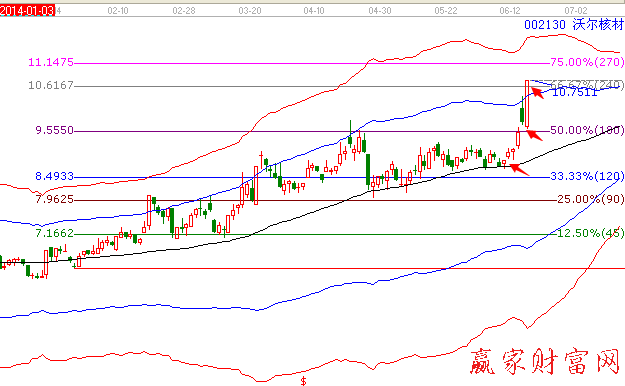Click the 12.50%(45) level label
The image size is (625, 386).
coord(591,233)
